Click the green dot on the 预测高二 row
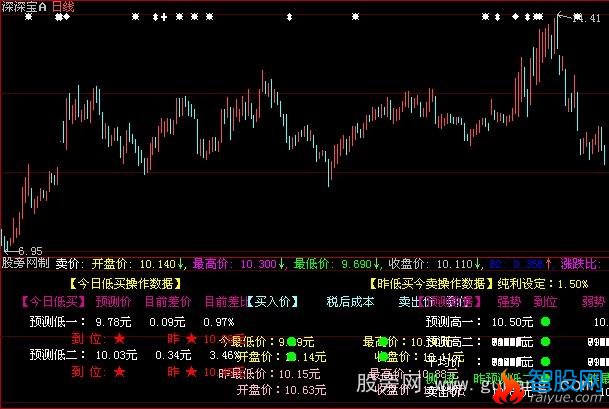Image resolution: width=609 pixels, height=409 pixels. tap(545, 342)
